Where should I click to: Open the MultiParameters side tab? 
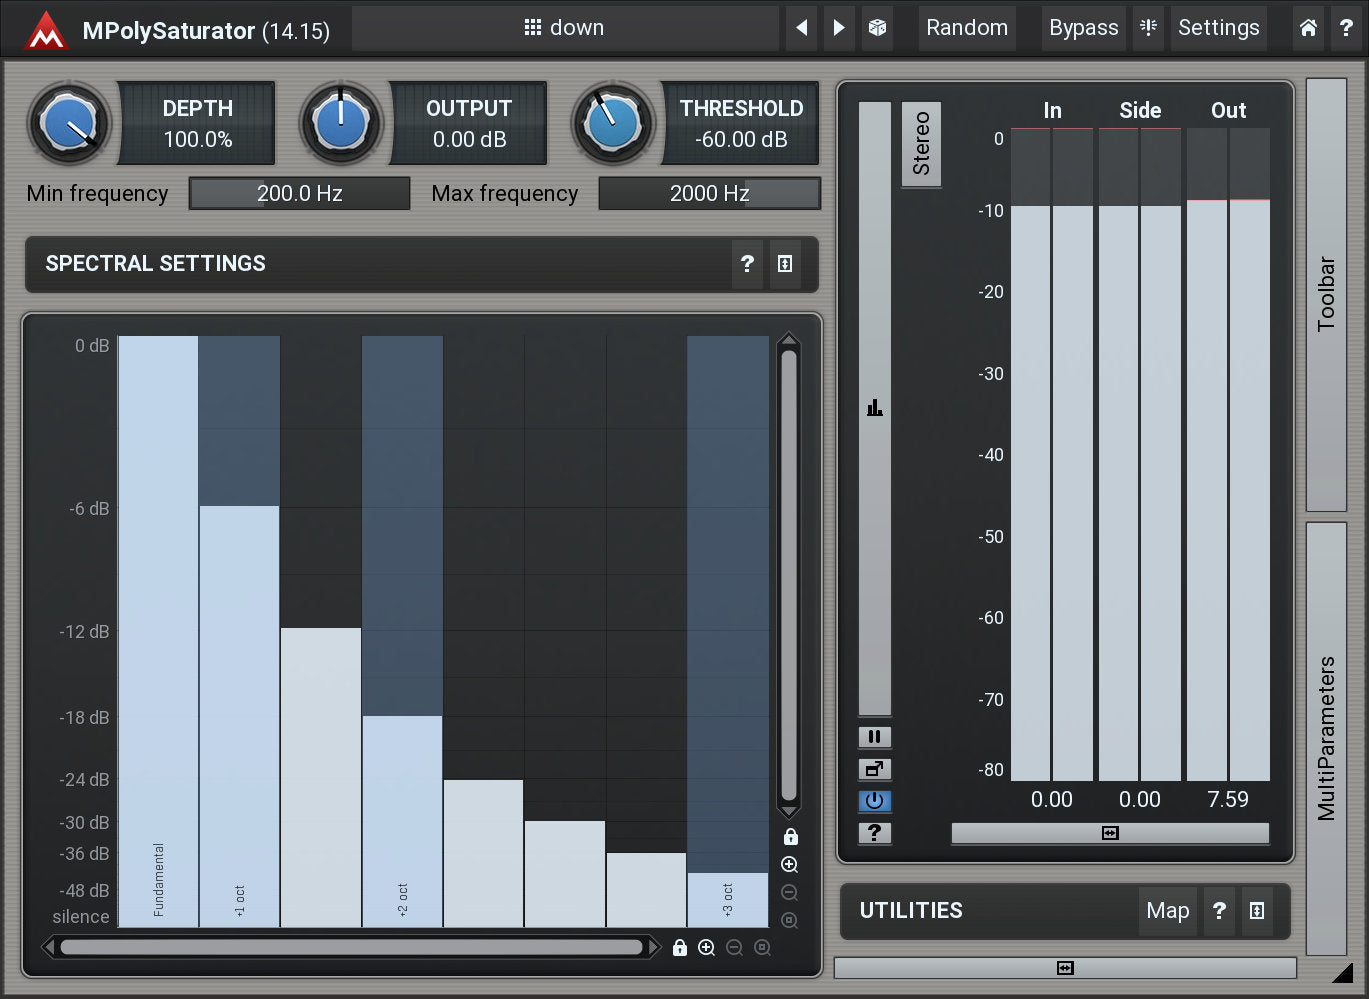[1326, 738]
